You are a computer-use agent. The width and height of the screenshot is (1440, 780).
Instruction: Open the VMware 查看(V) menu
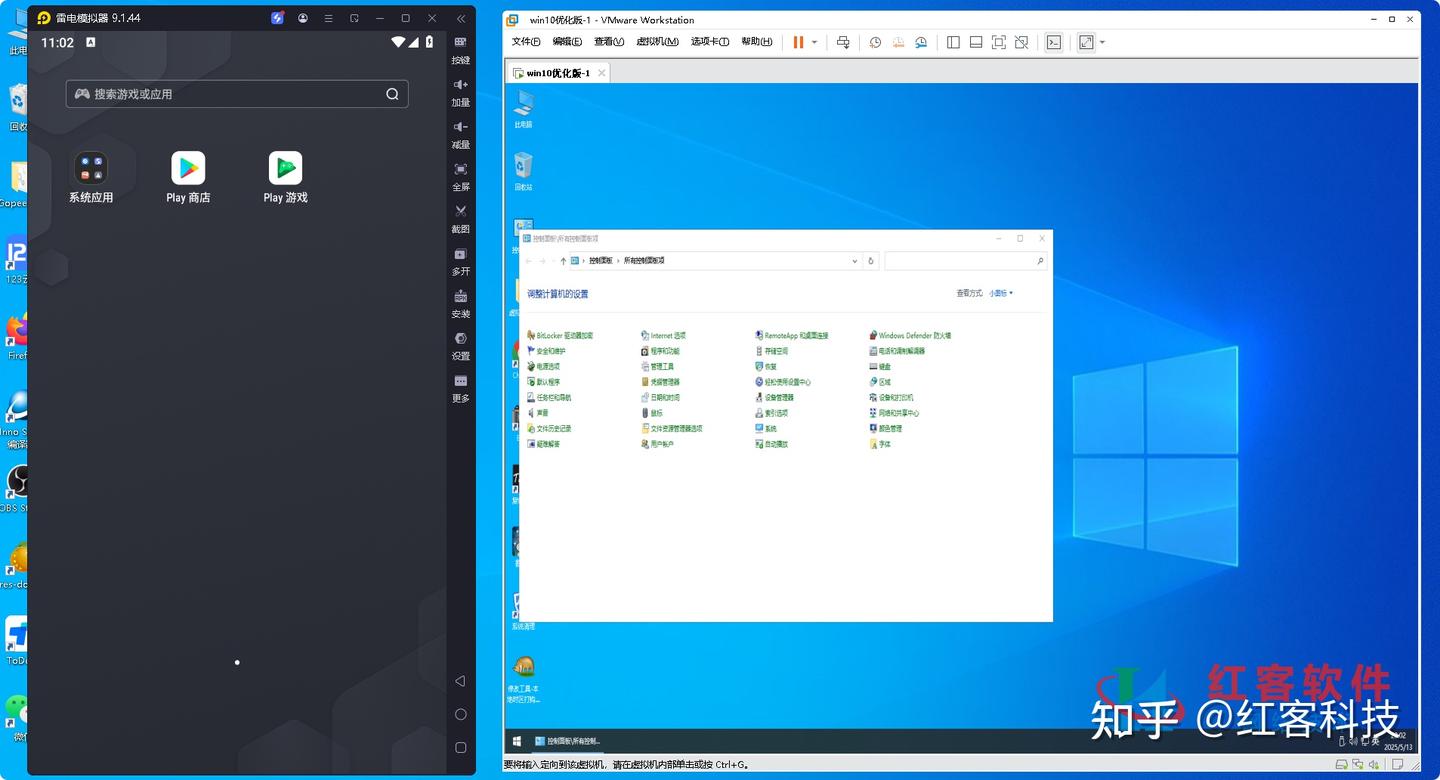click(x=608, y=42)
